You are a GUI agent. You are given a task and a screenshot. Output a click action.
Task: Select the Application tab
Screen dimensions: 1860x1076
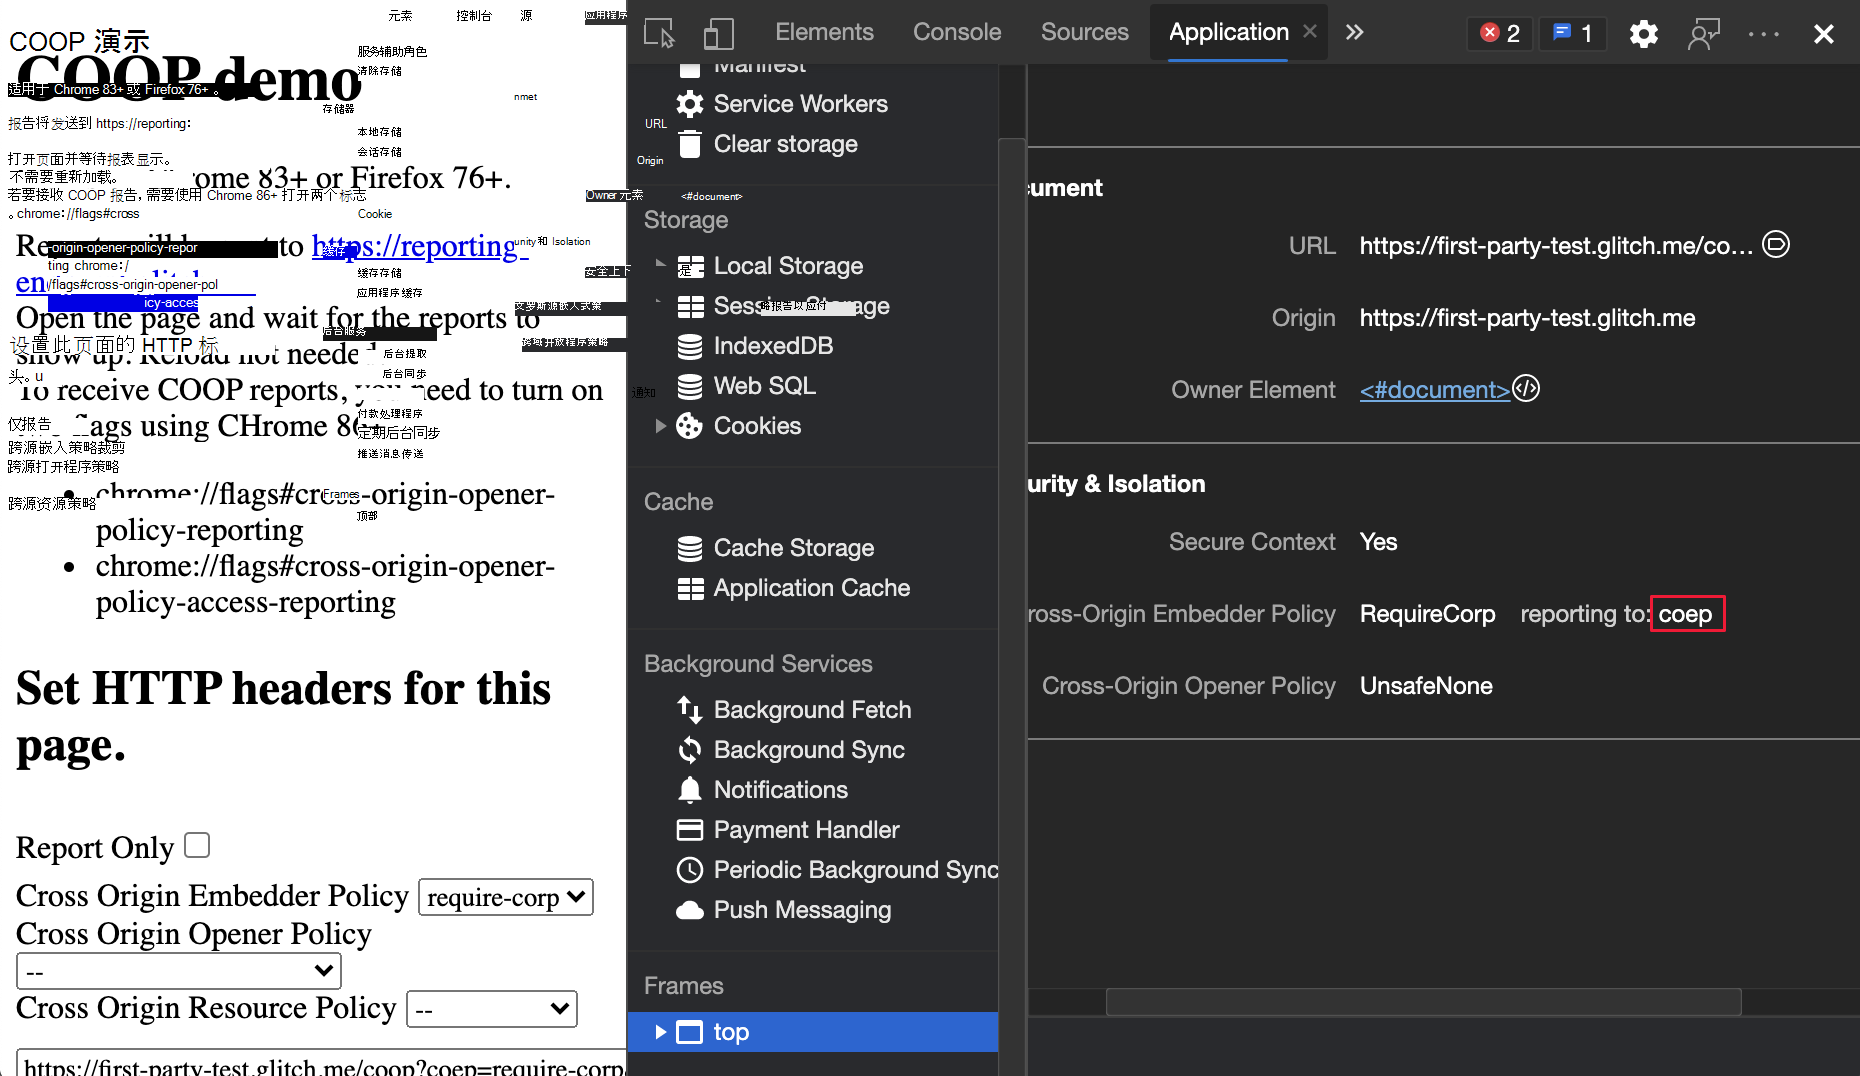click(x=1229, y=32)
